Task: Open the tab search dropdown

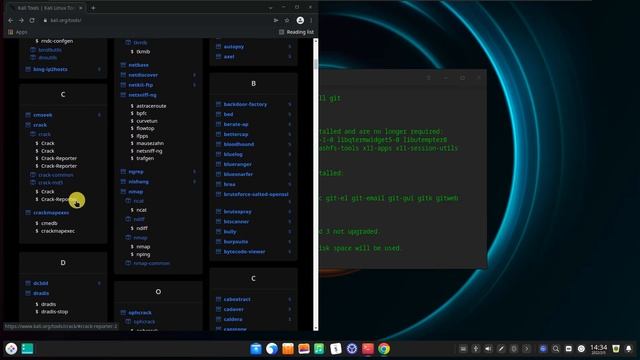Action: click(x=270, y=8)
